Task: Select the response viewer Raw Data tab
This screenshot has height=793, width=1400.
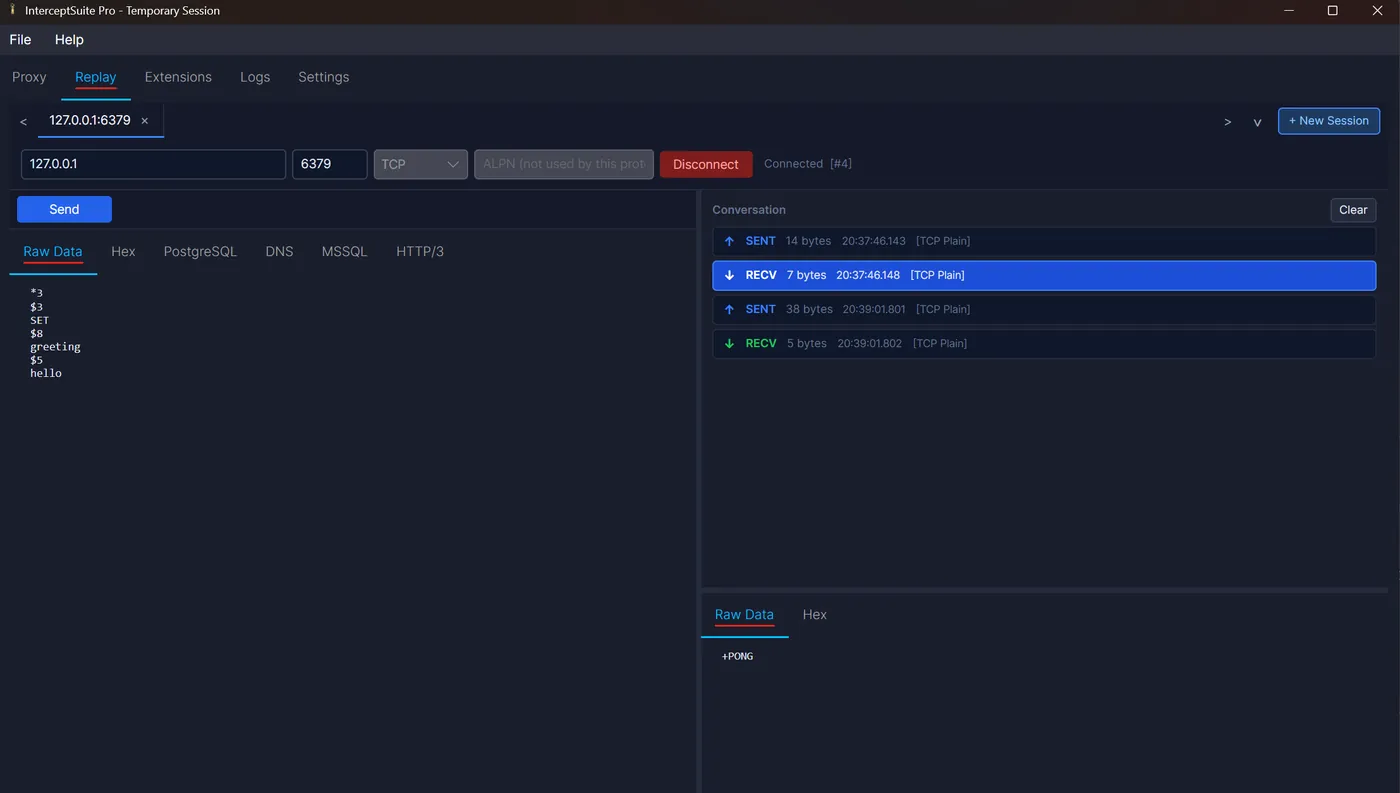Action: tap(744, 615)
